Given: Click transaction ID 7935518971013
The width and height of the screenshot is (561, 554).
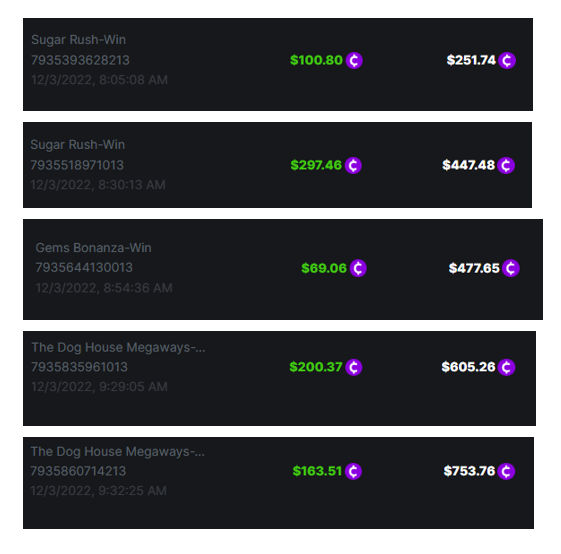Looking at the screenshot, I should point(77,165).
